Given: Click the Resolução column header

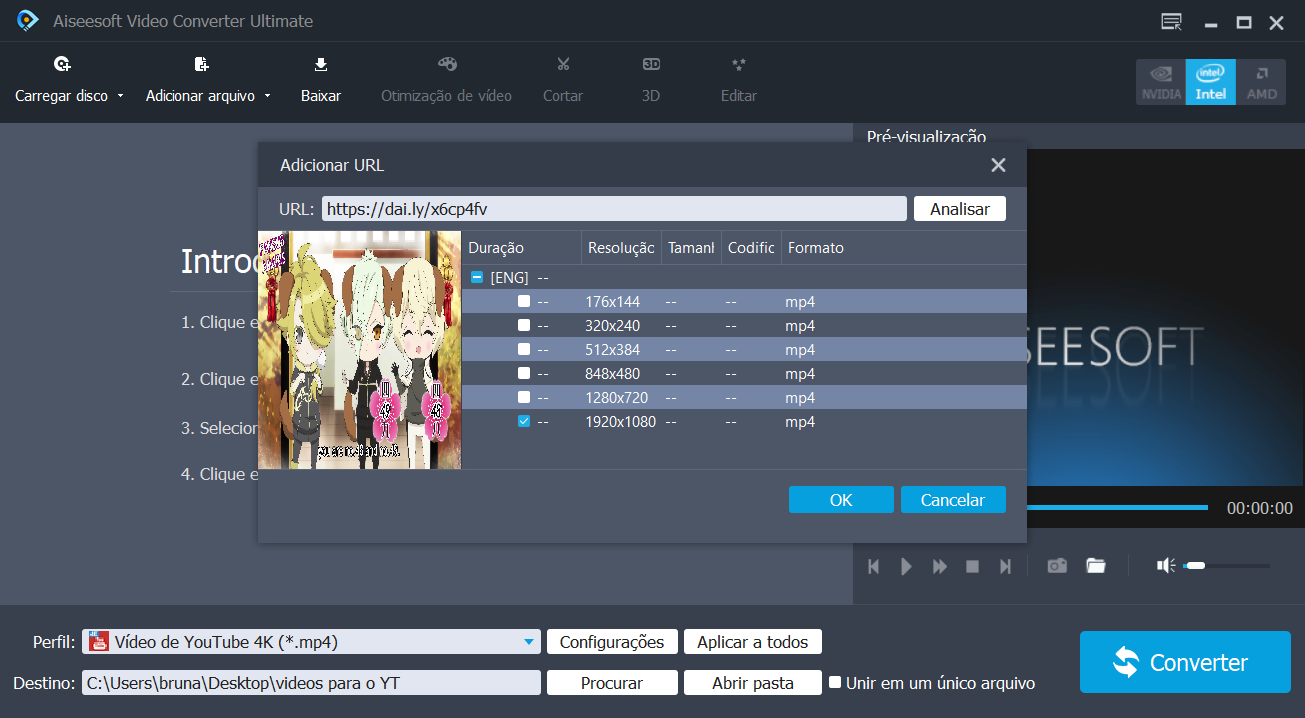Looking at the screenshot, I should tap(621, 248).
